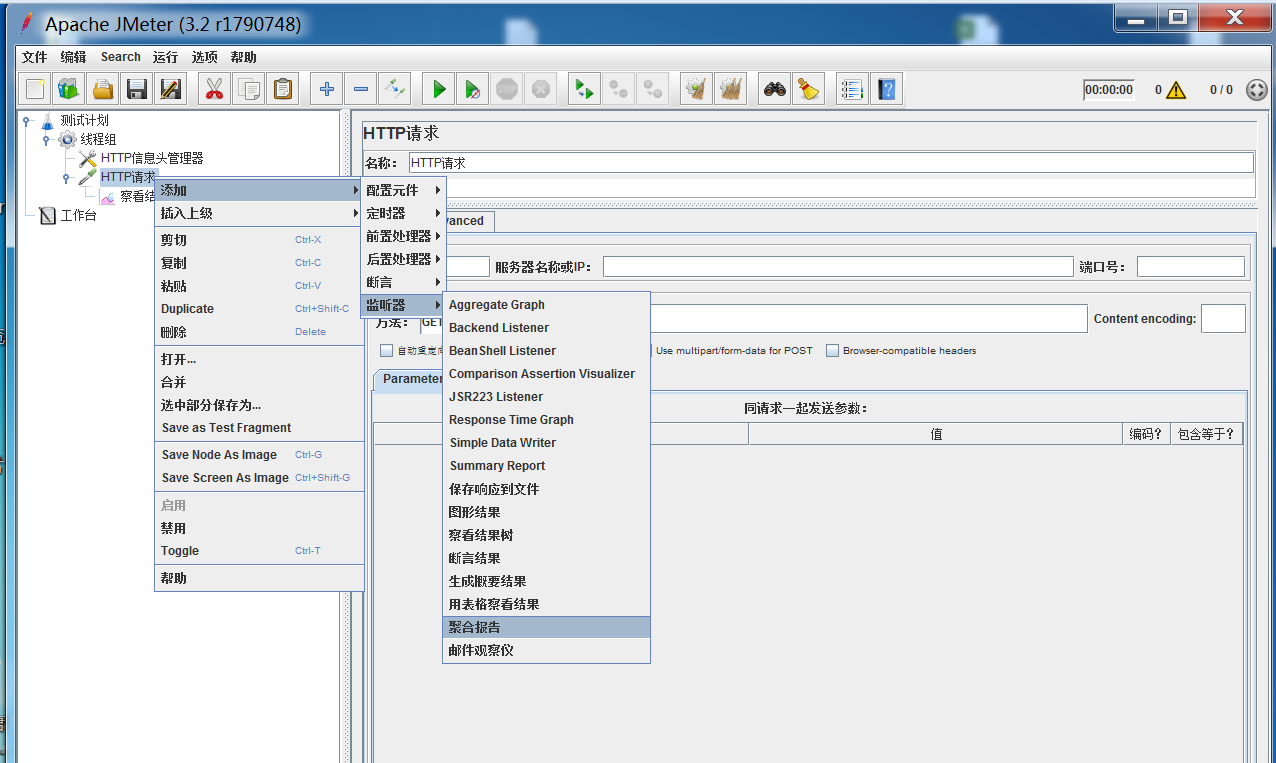Click the yellow warning triangle indicator

tap(1176, 90)
